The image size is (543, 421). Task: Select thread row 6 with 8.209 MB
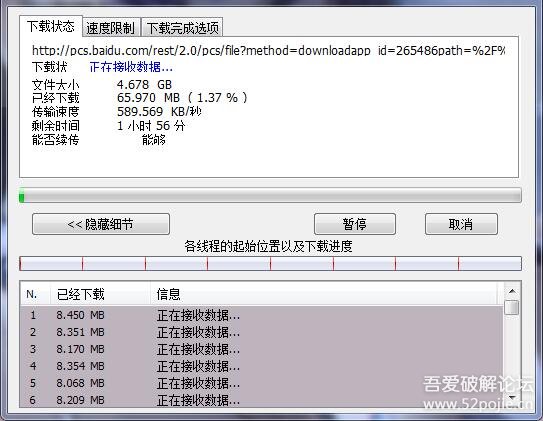click(x=261, y=400)
